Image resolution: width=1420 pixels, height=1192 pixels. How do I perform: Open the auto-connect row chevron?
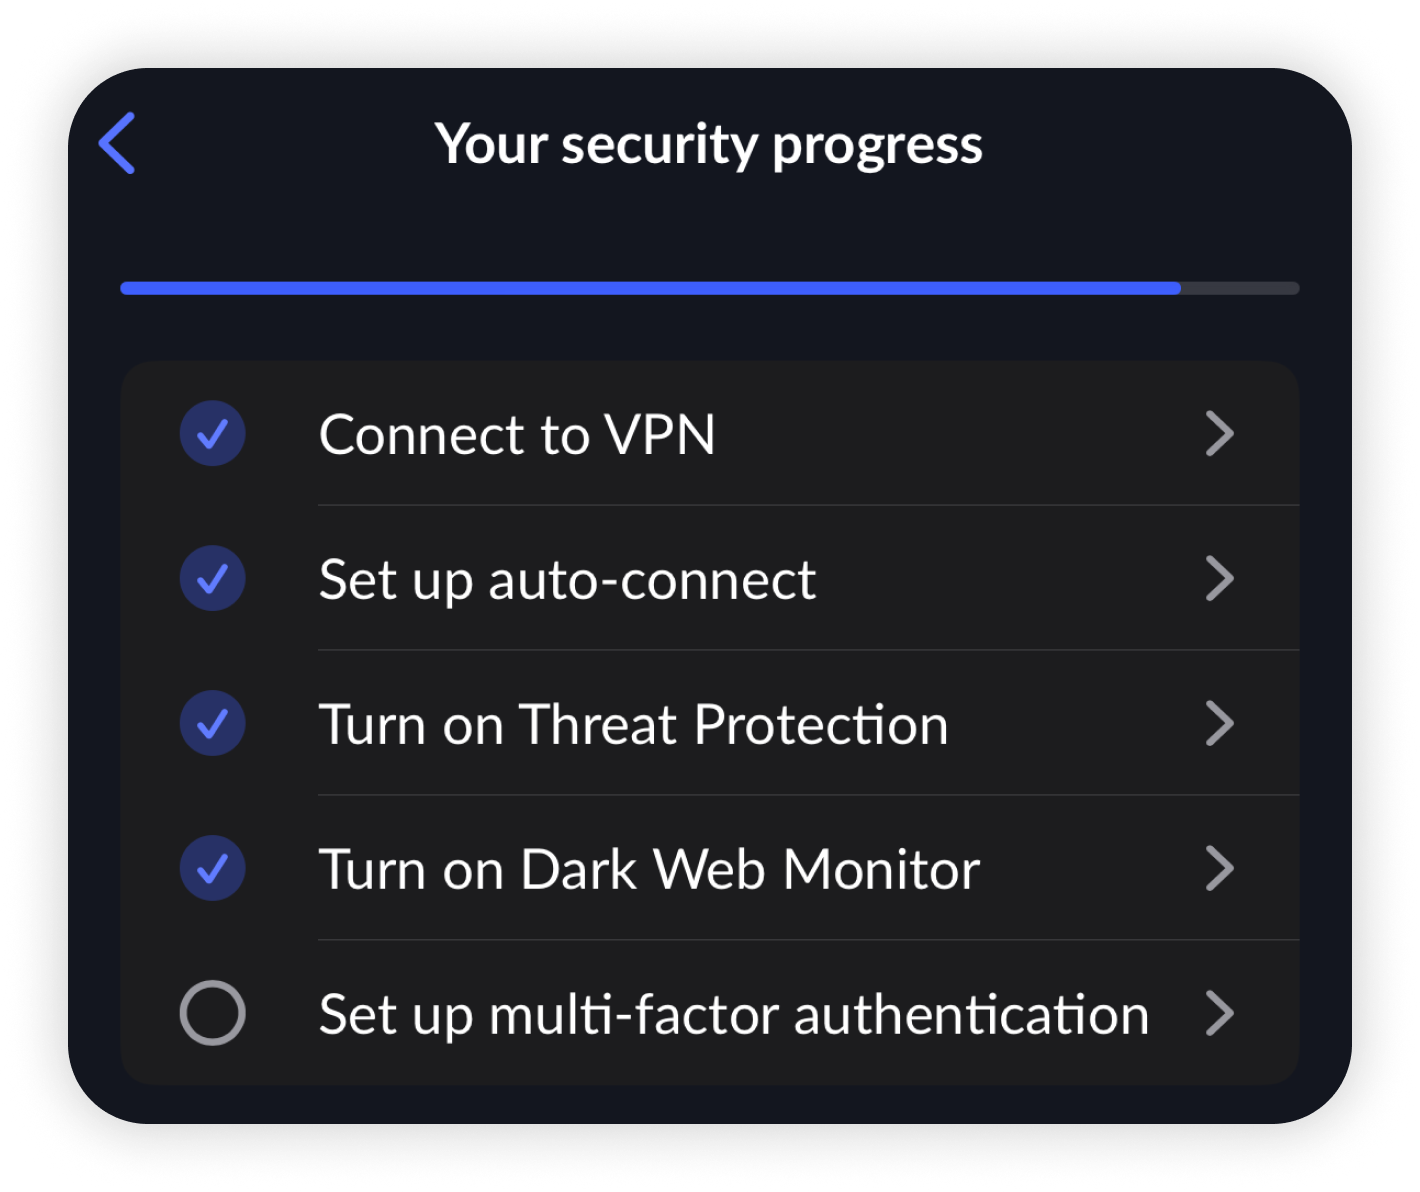click(x=1220, y=579)
